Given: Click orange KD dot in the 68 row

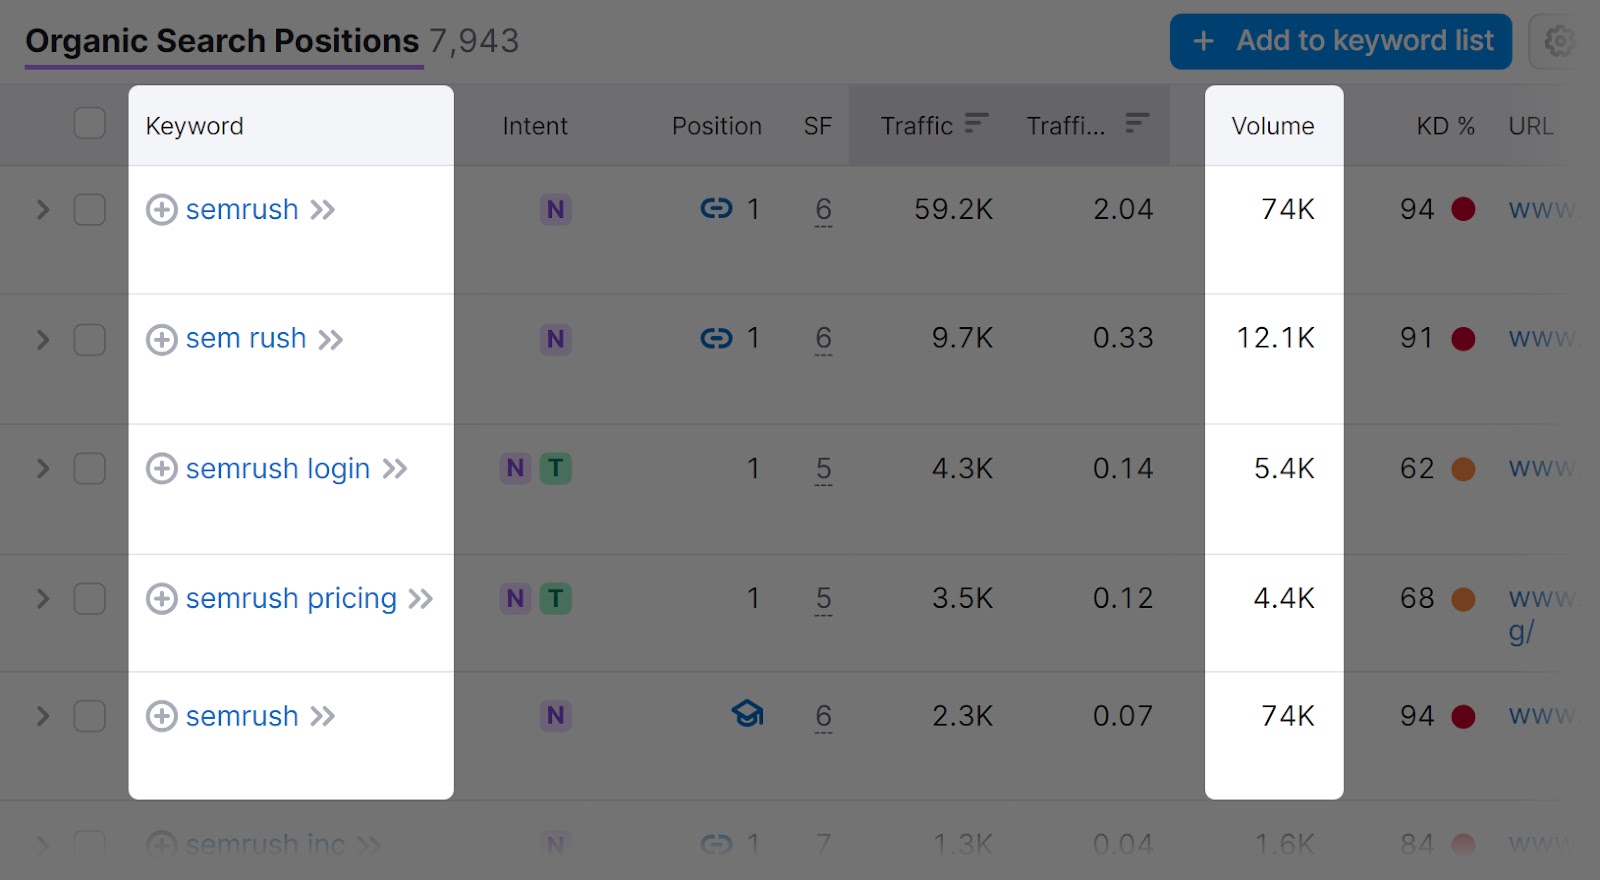Looking at the screenshot, I should tap(1464, 599).
